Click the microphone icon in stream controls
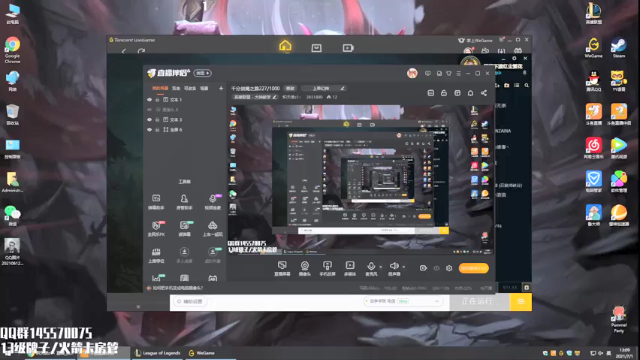 [371, 266]
